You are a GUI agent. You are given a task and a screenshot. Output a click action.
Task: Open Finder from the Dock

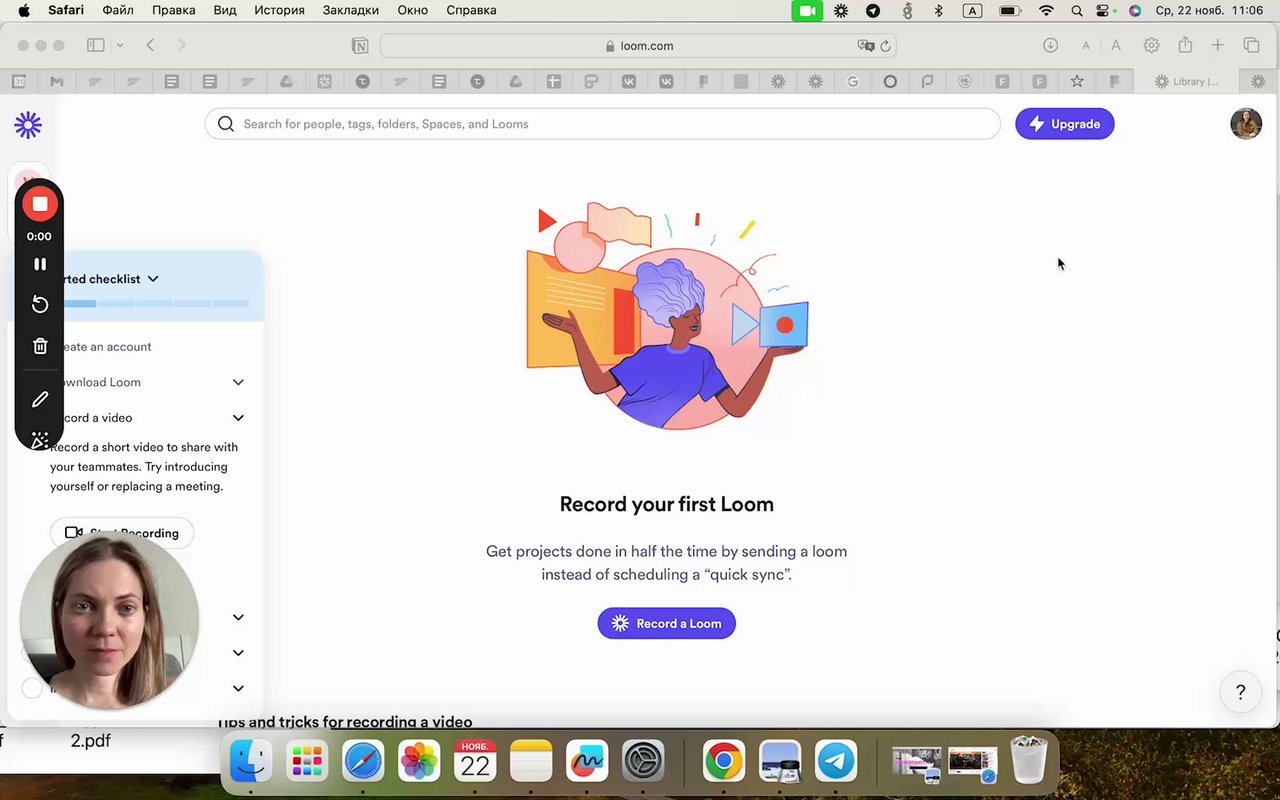pyautogui.click(x=251, y=762)
